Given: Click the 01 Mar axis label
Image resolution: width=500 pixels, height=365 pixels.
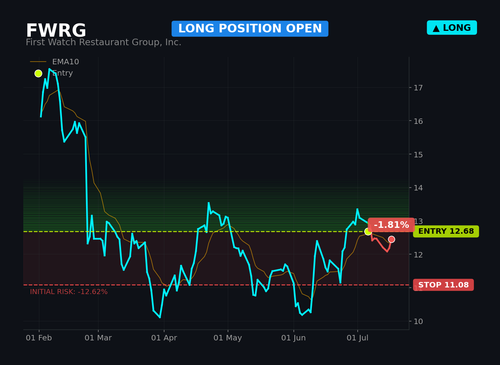Looking at the screenshot, I should click(x=98, y=338).
